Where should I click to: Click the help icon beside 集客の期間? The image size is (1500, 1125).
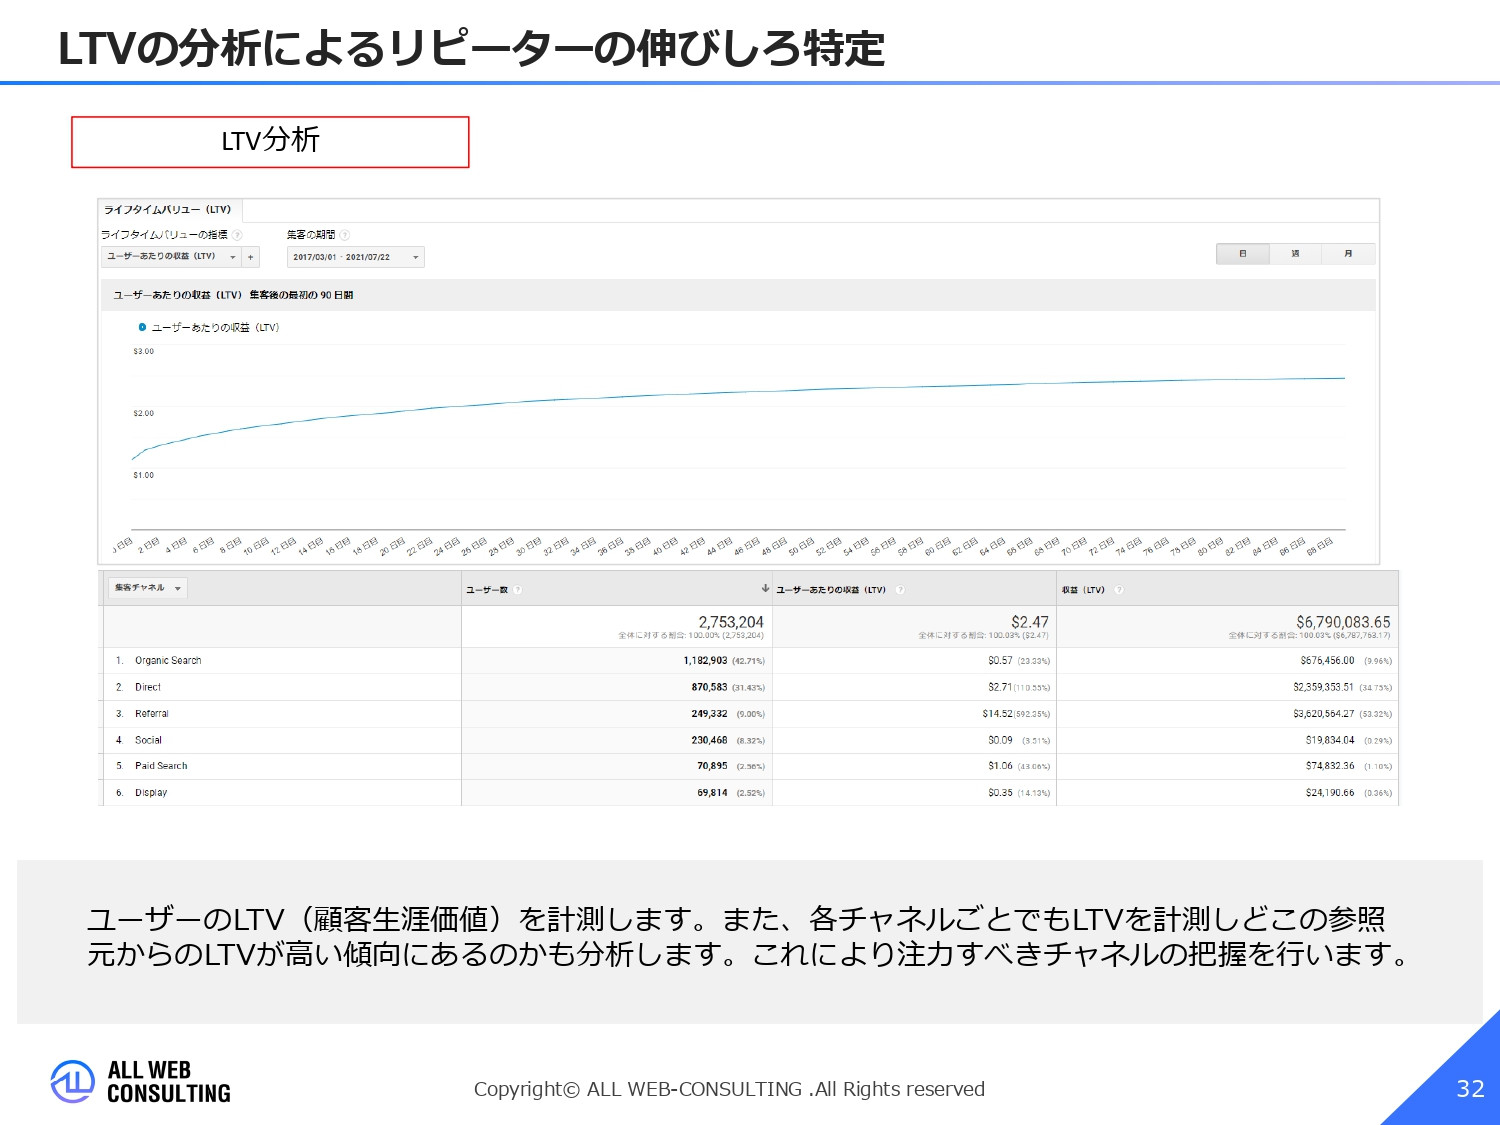pyautogui.click(x=344, y=234)
